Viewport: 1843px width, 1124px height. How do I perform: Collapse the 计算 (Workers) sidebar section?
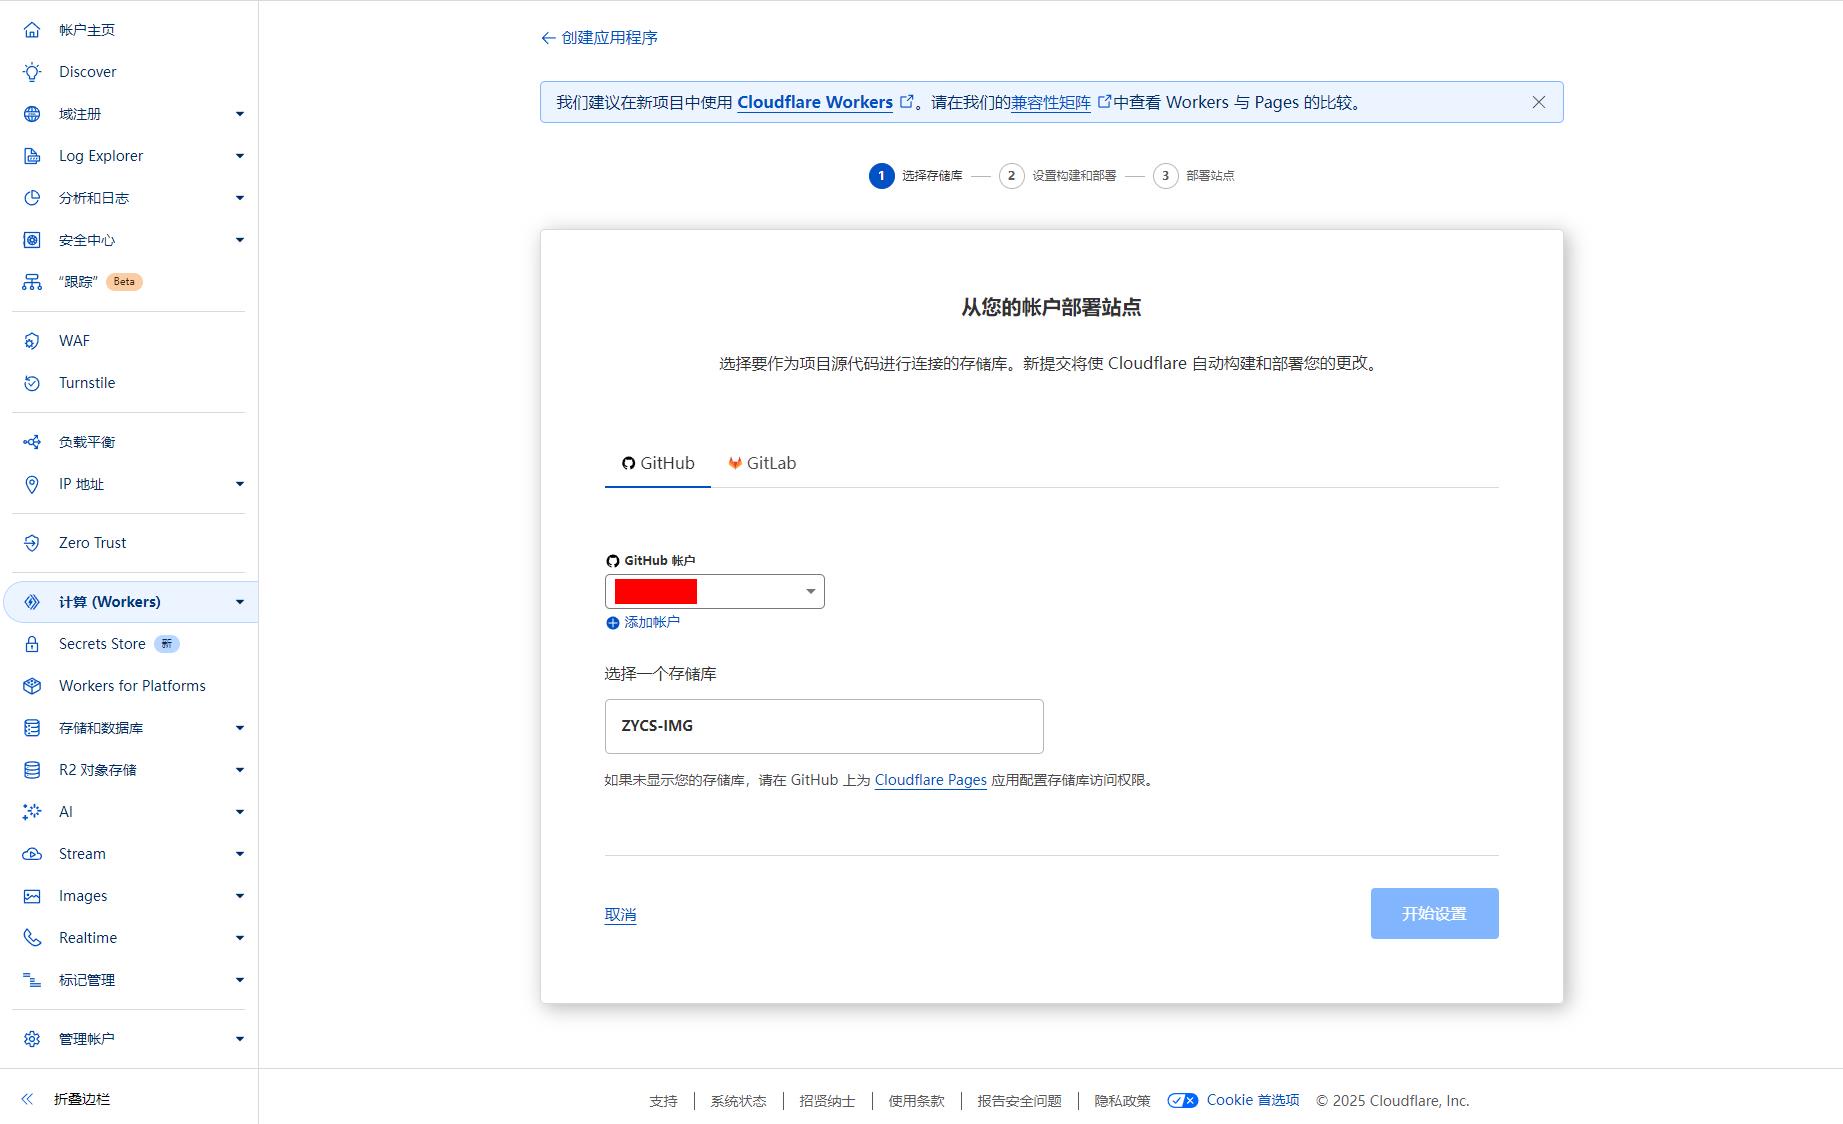click(239, 602)
